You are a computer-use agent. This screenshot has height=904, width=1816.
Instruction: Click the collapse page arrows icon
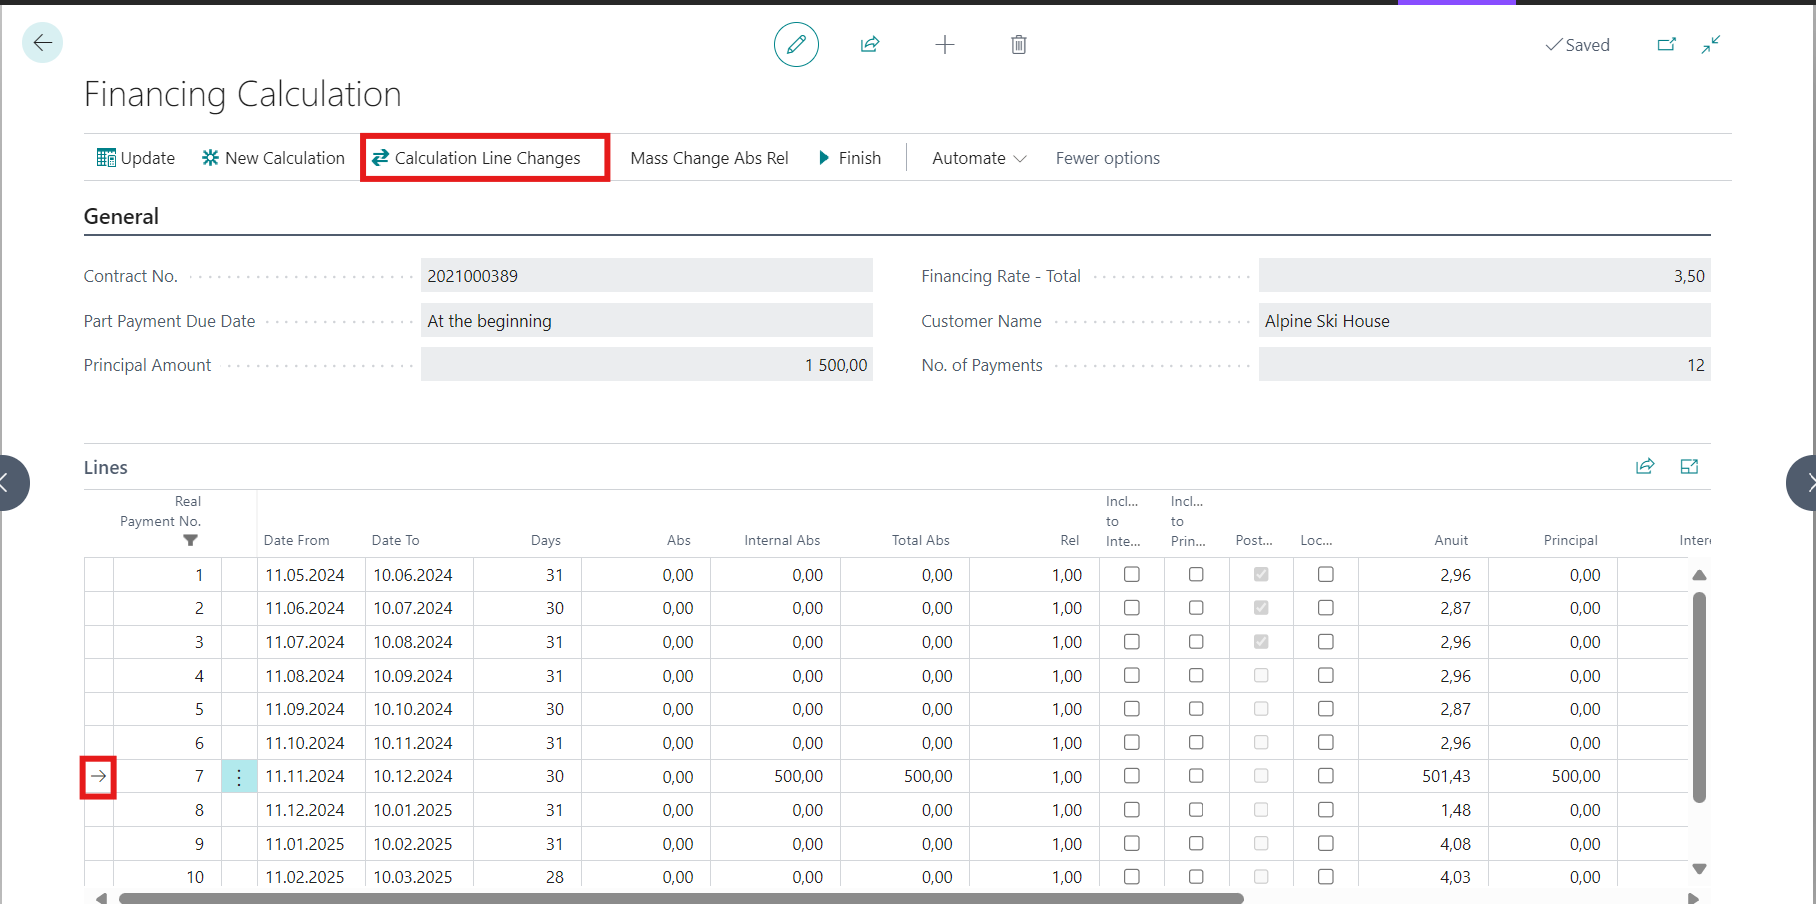click(1711, 45)
